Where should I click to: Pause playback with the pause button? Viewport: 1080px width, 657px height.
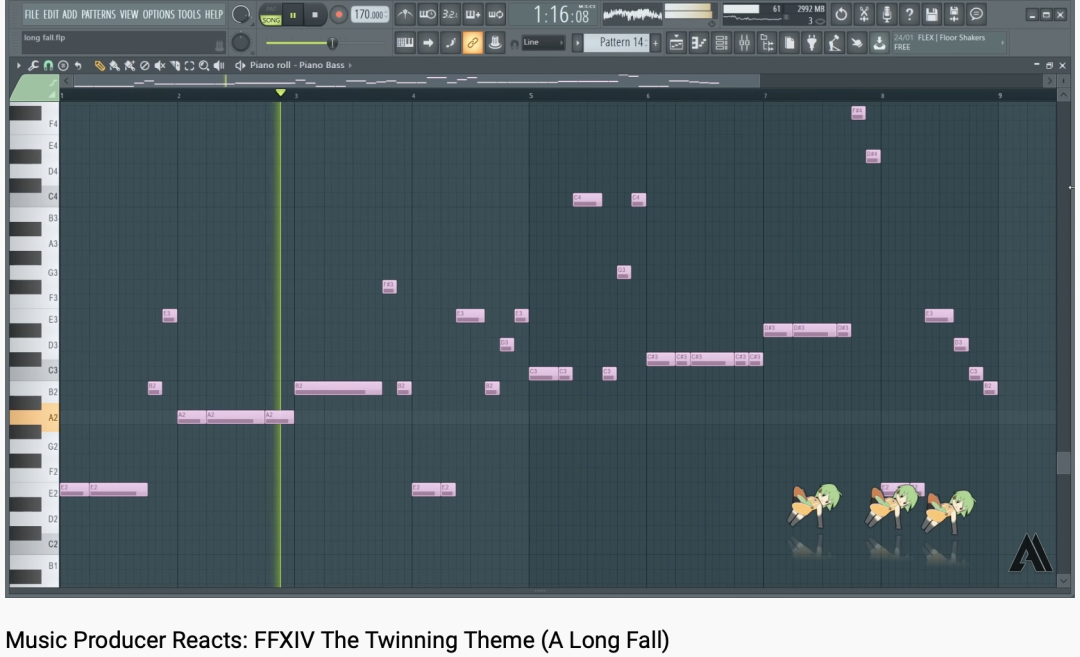coord(293,14)
